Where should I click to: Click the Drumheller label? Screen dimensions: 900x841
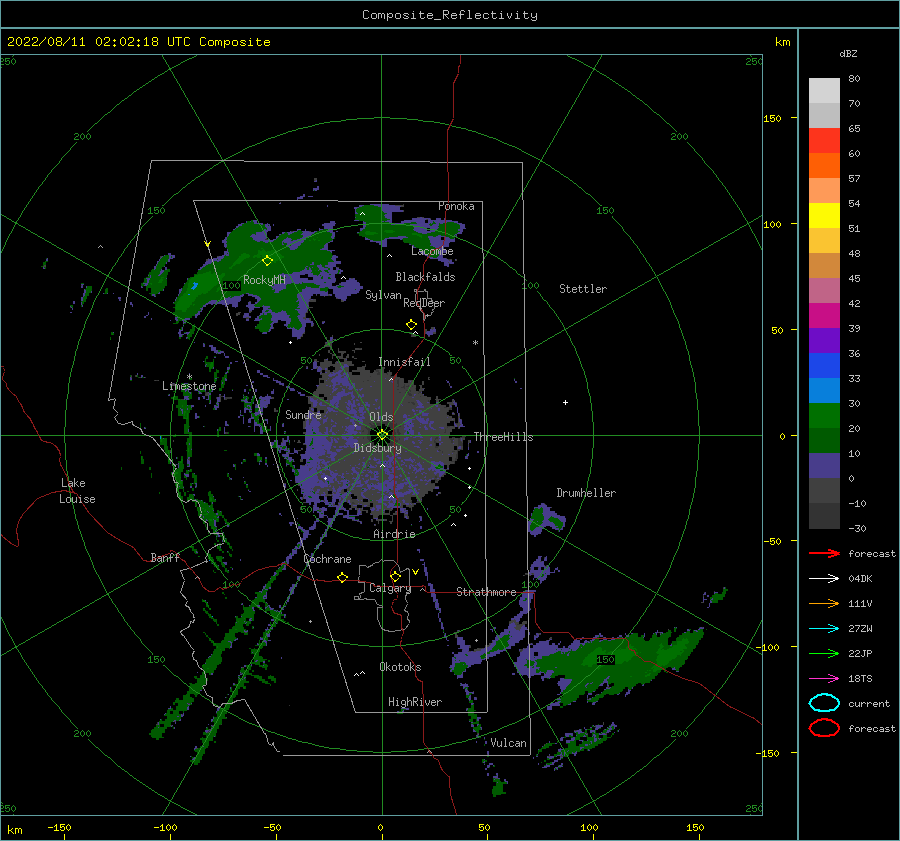[x=586, y=493]
